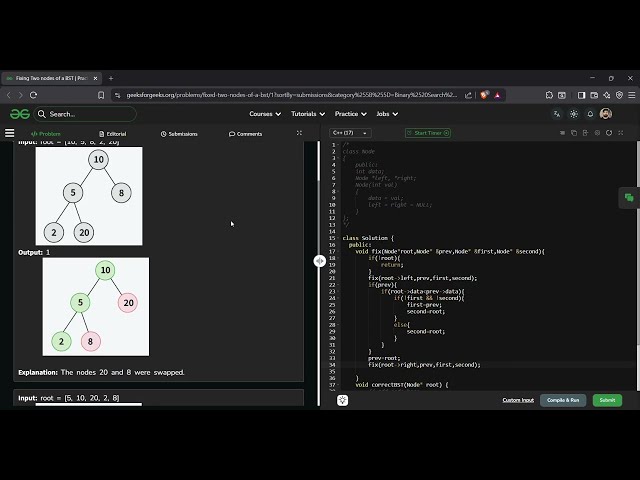Switch to the Submissions tab
Viewport: 640px width, 480px height.
pos(179,134)
